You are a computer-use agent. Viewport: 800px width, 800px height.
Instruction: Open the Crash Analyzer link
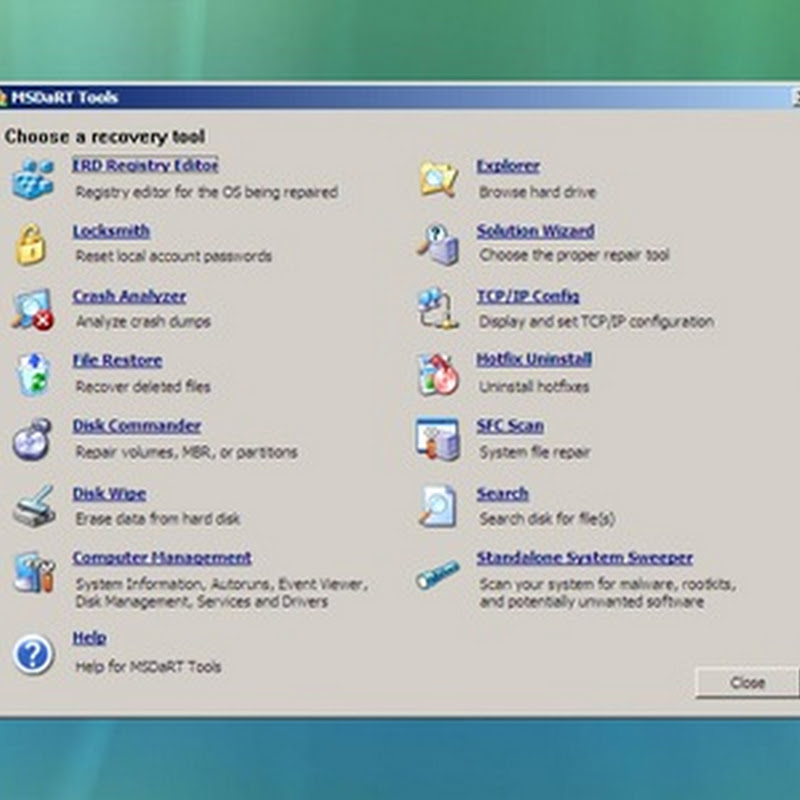pyautogui.click(x=129, y=296)
